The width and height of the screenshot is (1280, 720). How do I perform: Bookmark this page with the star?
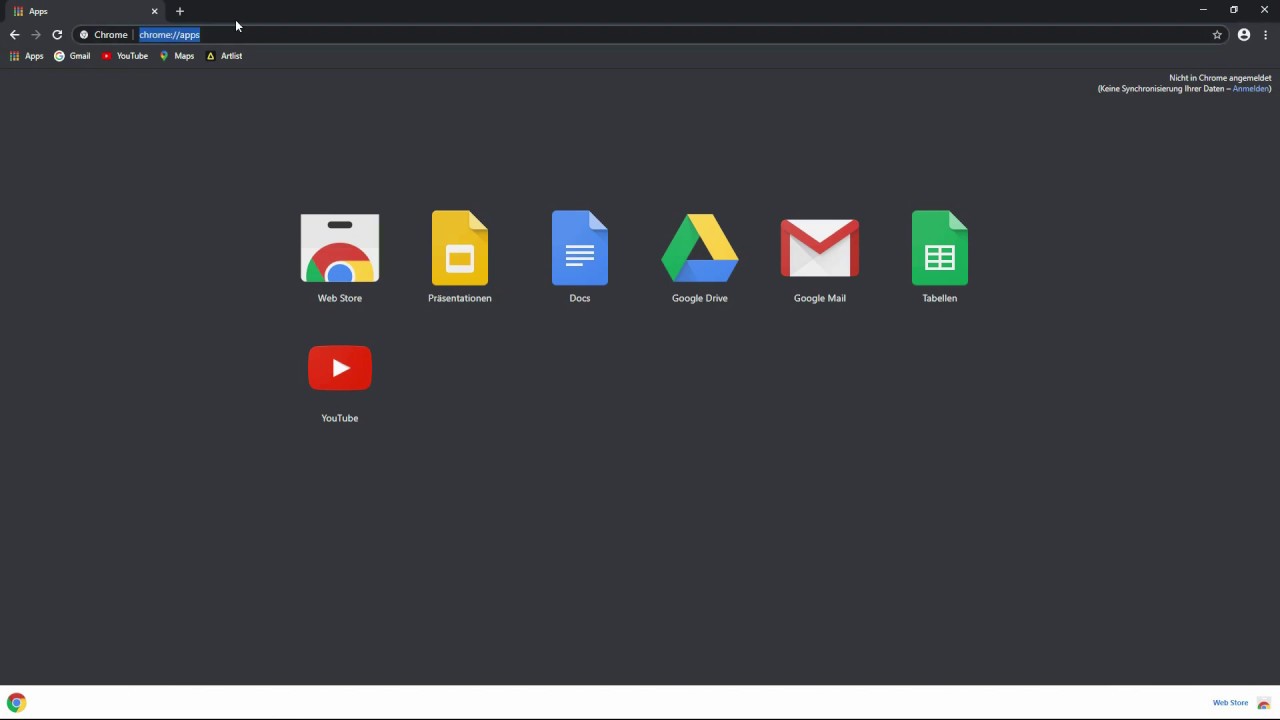[x=1217, y=35]
